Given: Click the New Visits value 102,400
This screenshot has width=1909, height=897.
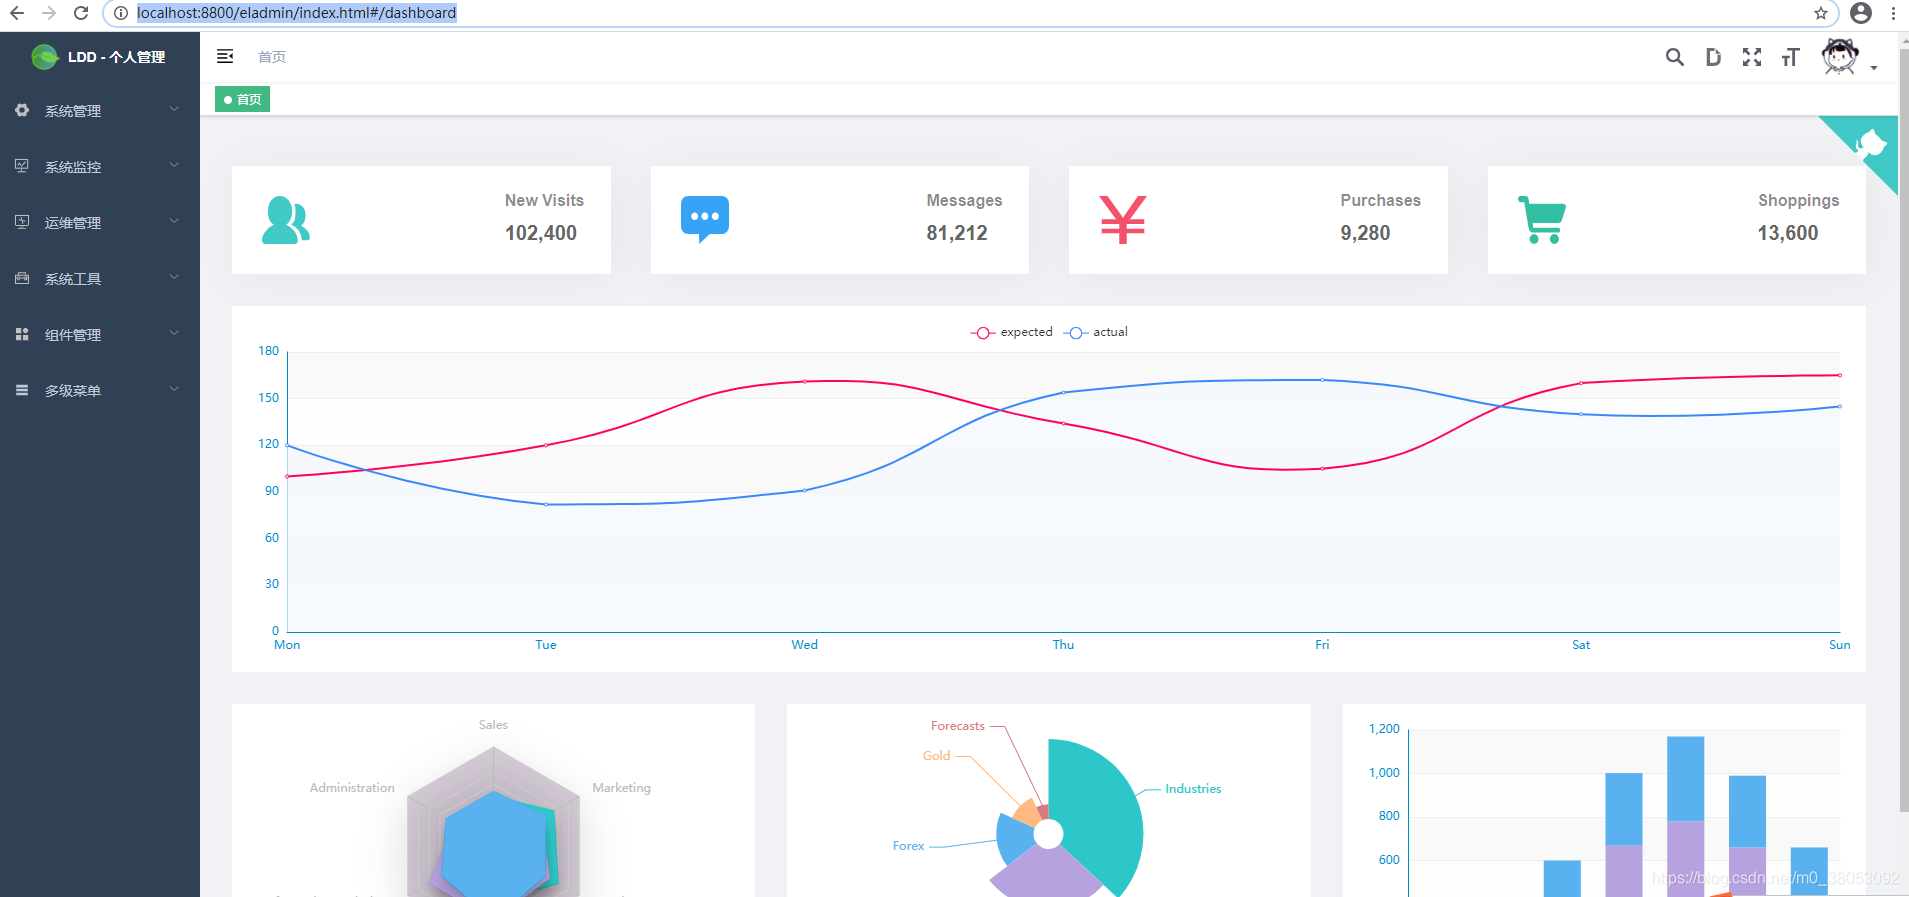Looking at the screenshot, I should pos(541,233).
